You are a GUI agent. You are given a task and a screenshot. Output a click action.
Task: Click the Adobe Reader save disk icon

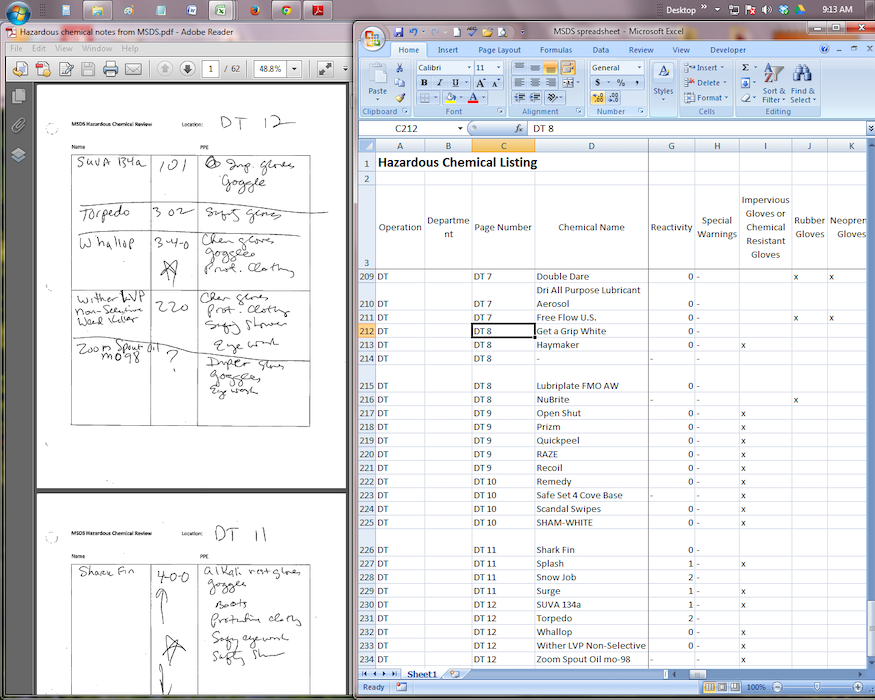(x=88, y=69)
